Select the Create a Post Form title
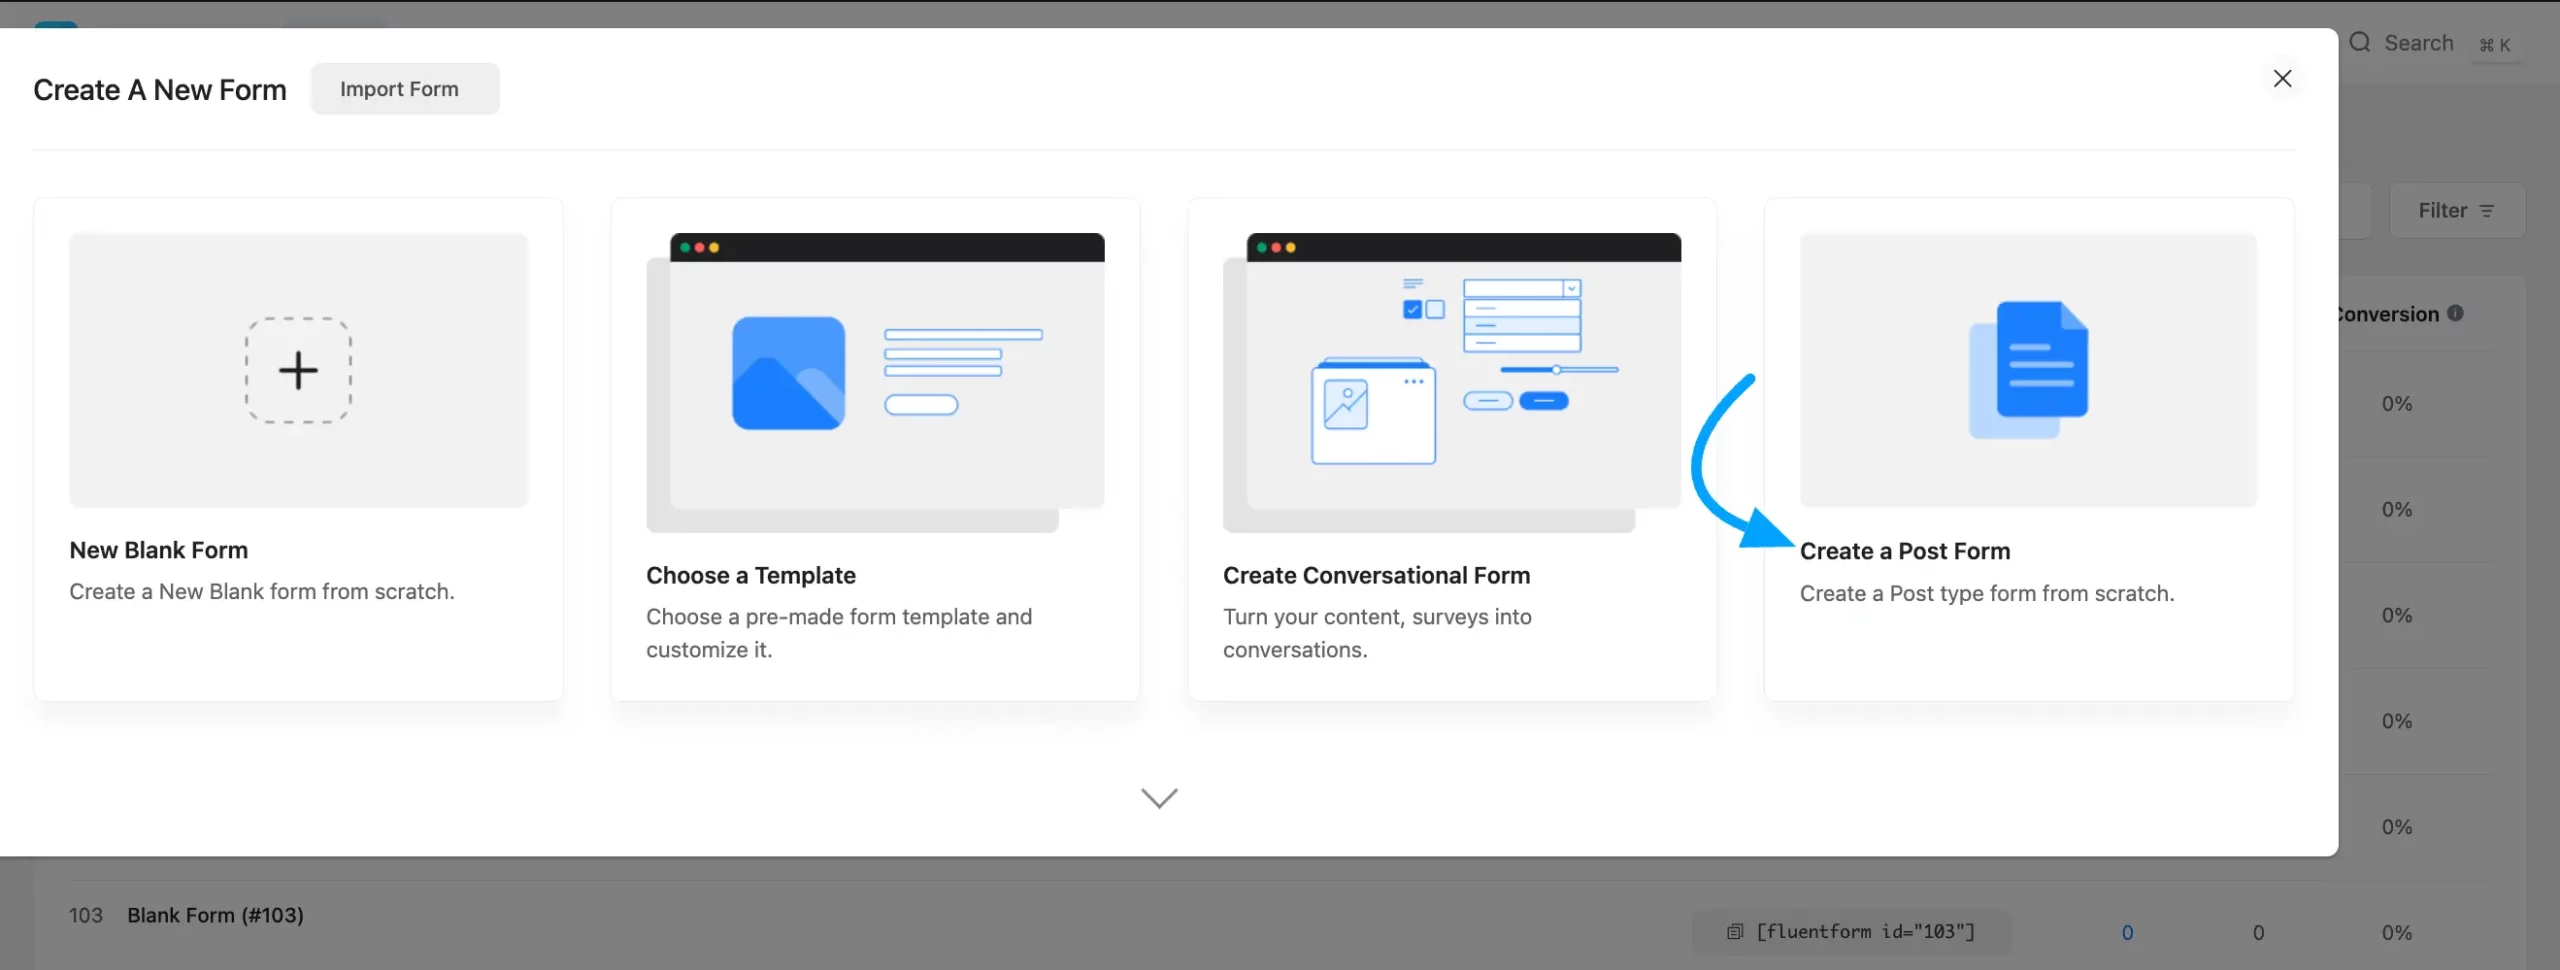 click(x=1904, y=551)
